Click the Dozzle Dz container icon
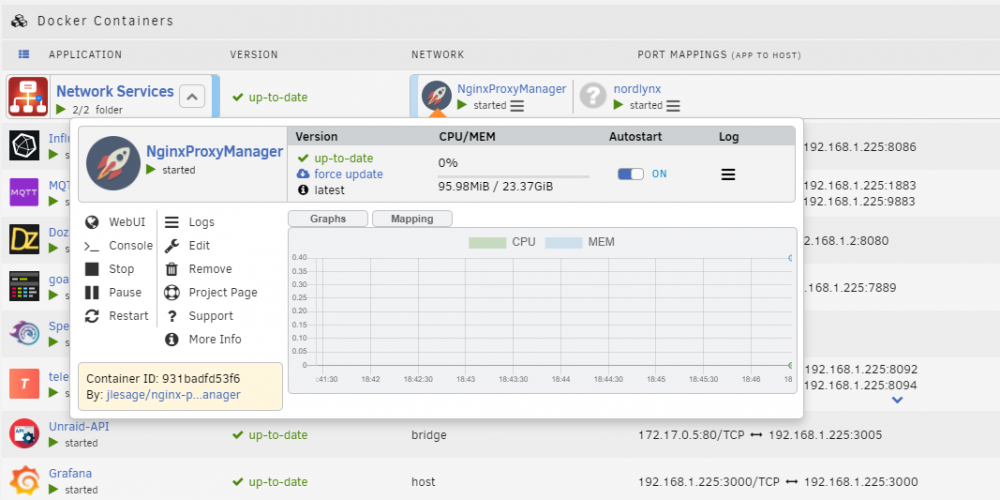 (x=25, y=239)
